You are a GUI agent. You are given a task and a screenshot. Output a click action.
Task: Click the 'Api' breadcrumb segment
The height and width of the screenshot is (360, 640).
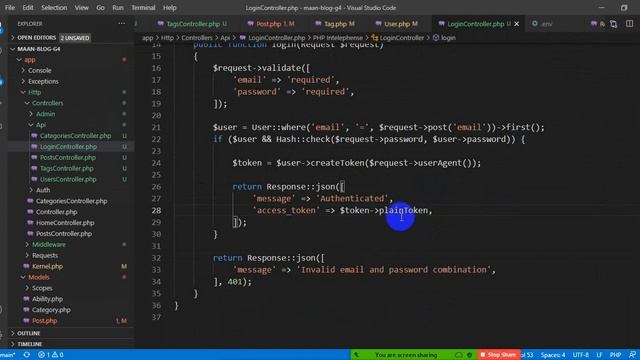coord(225,38)
